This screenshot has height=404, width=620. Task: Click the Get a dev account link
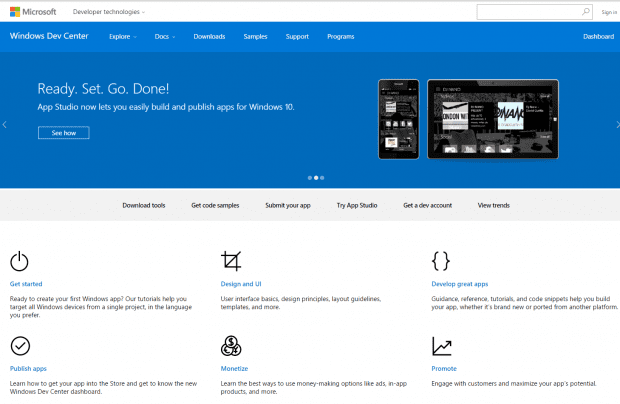[427, 205]
